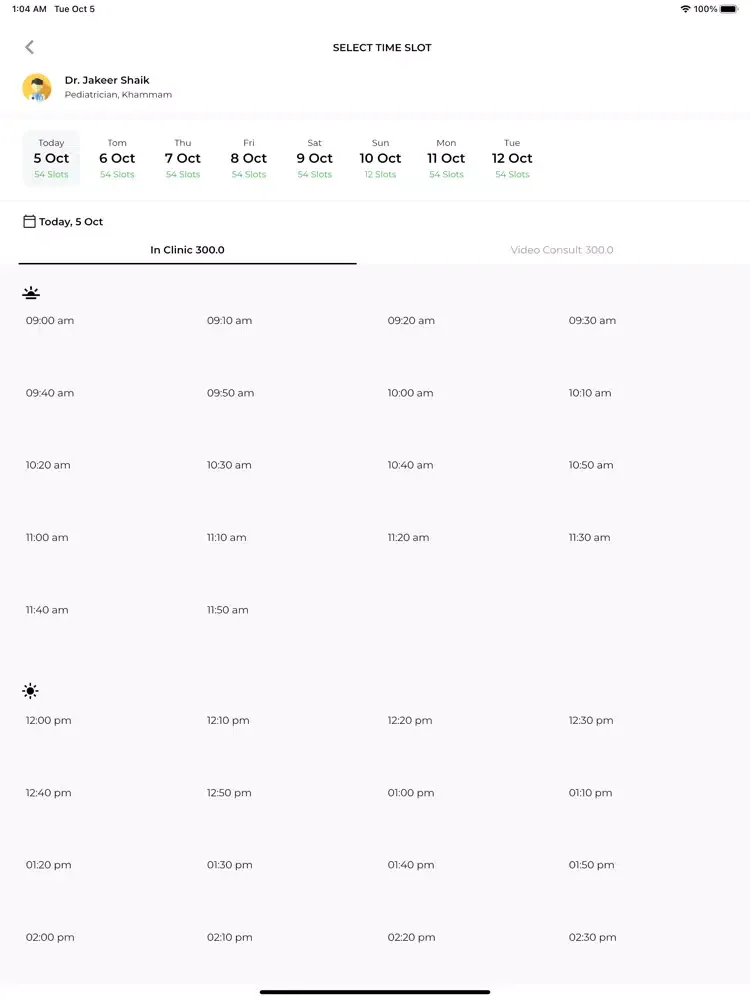Tap the doctor name Dr. Jakeer Shaik
The image size is (750, 1000).
tap(107, 80)
